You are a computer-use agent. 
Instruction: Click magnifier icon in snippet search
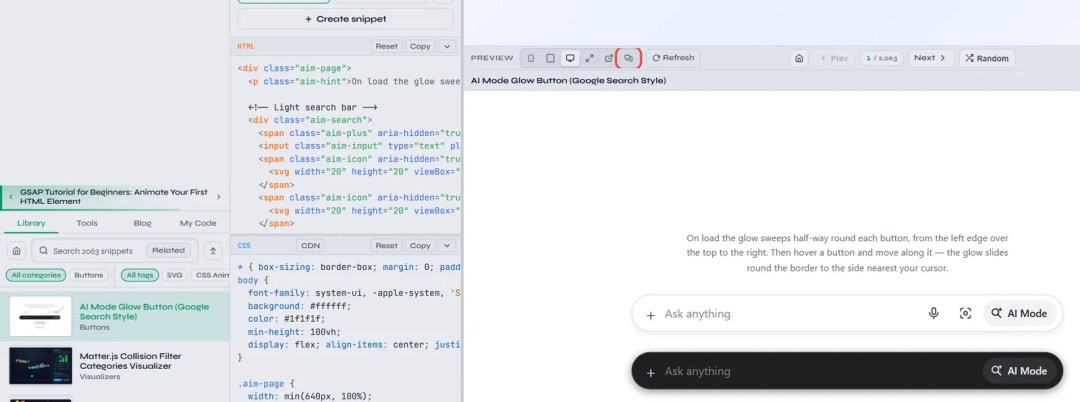click(x=44, y=251)
